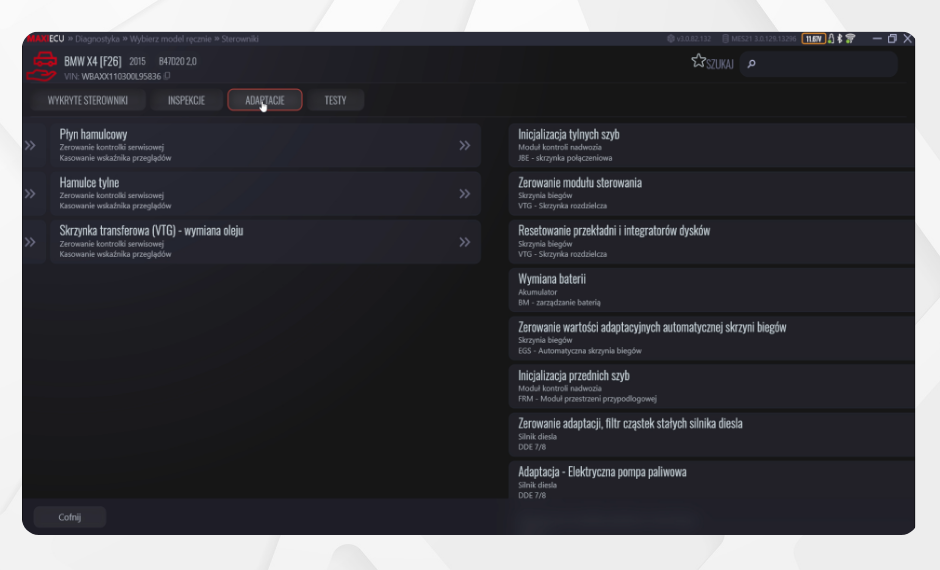Click the software version cube icon
The height and width of the screenshot is (570, 940).
pyautogui.click(x=671, y=38)
